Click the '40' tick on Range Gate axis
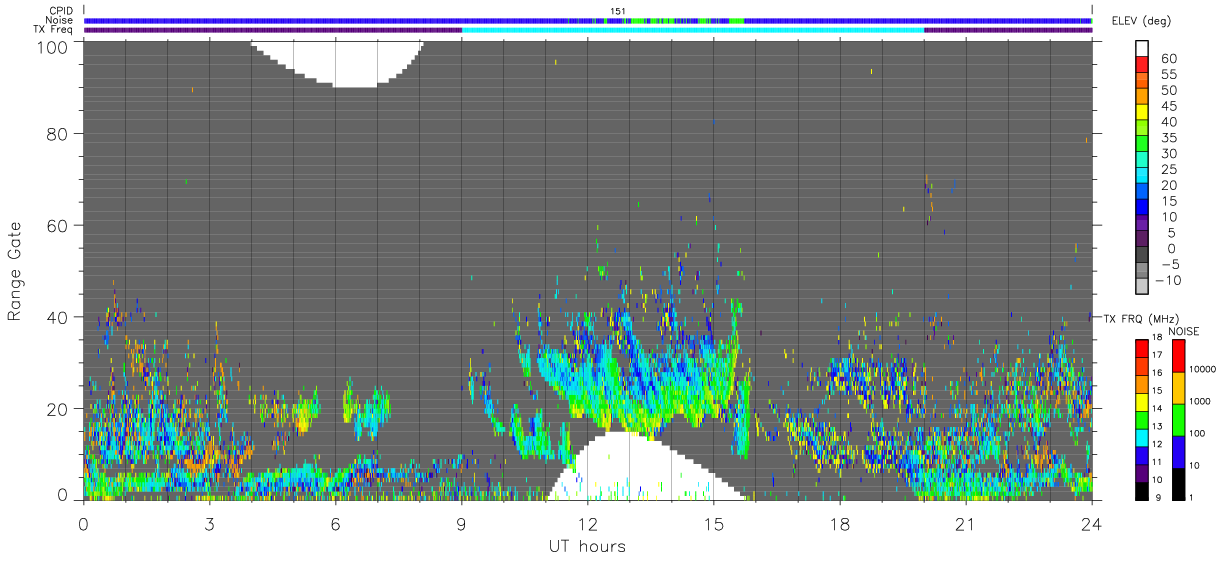The height and width of the screenshot is (567, 1228). pos(59,317)
